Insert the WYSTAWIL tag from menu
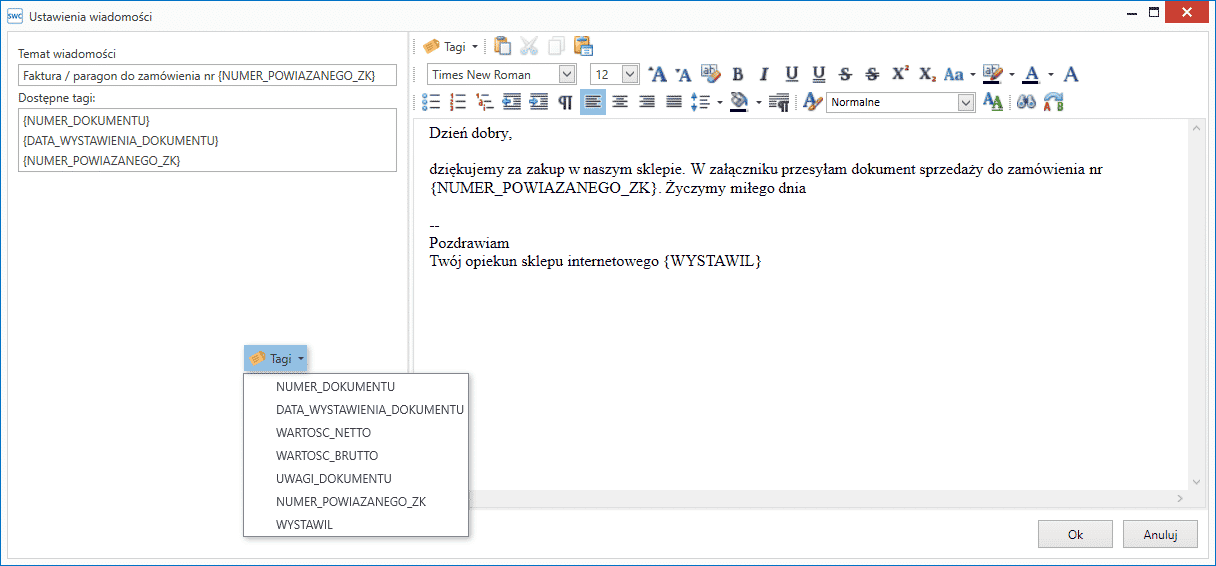The image size is (1216, 566). (x=356, y=525)
